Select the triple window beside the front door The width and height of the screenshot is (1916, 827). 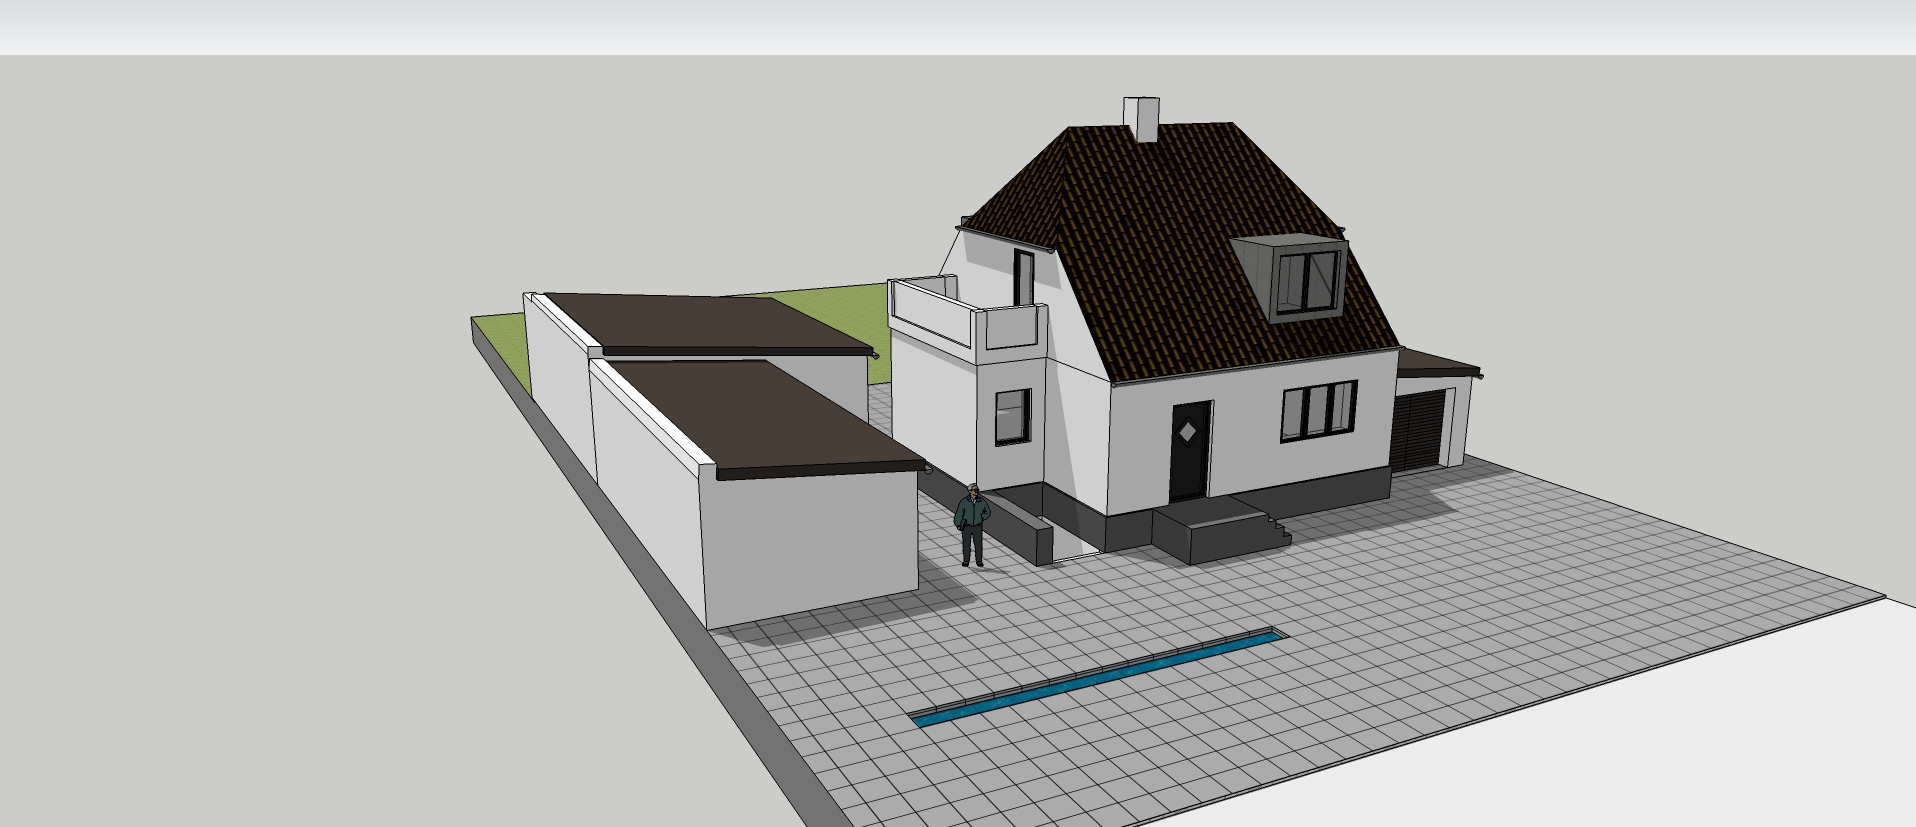1319,410
